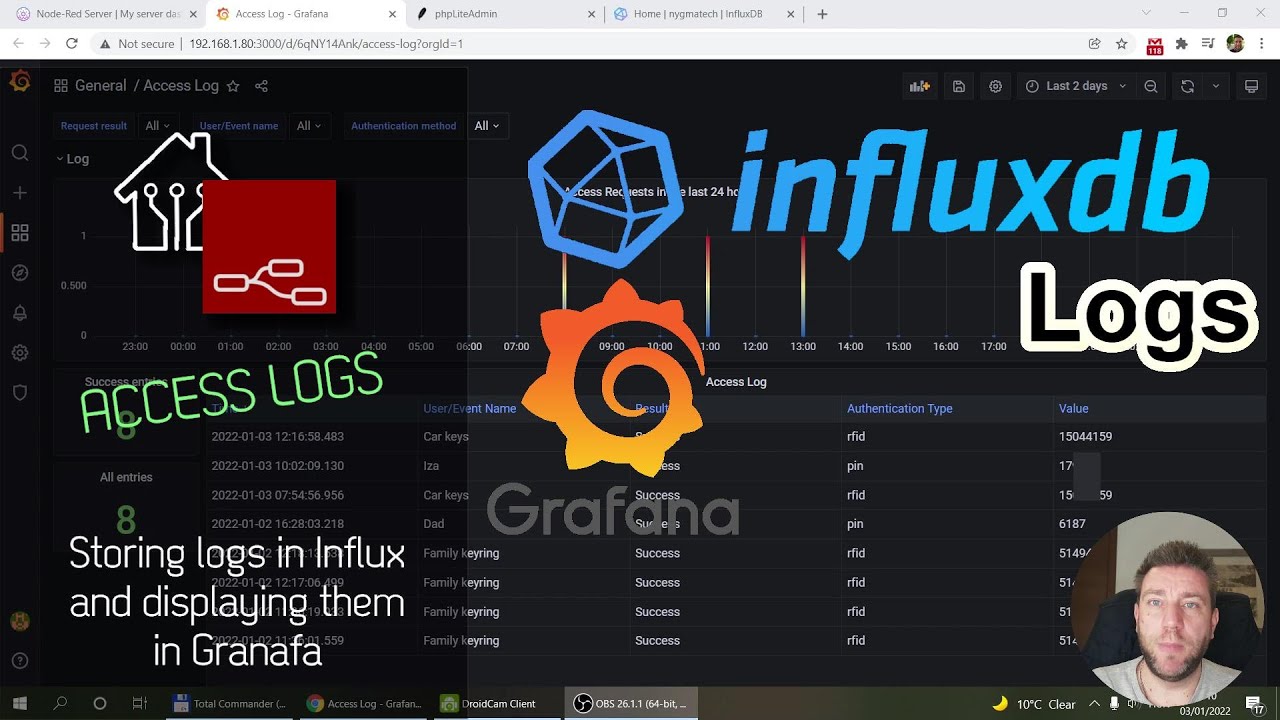1280x720 pixels.
Task: Open the refresh interval dropdown
Action: [x=1216, y=86]
